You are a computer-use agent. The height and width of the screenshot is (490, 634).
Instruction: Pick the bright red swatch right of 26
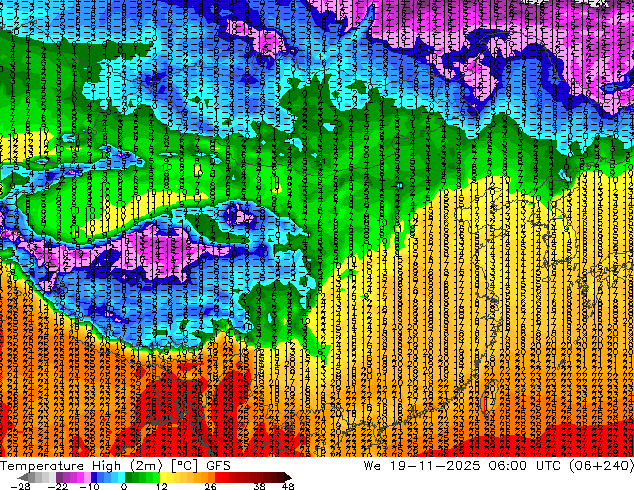[218, 477]
